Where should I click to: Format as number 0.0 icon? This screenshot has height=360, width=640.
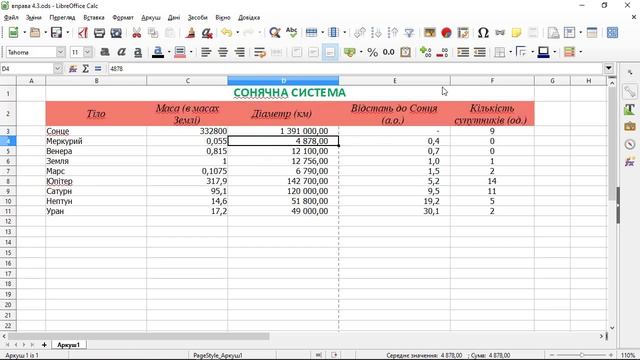389,52
